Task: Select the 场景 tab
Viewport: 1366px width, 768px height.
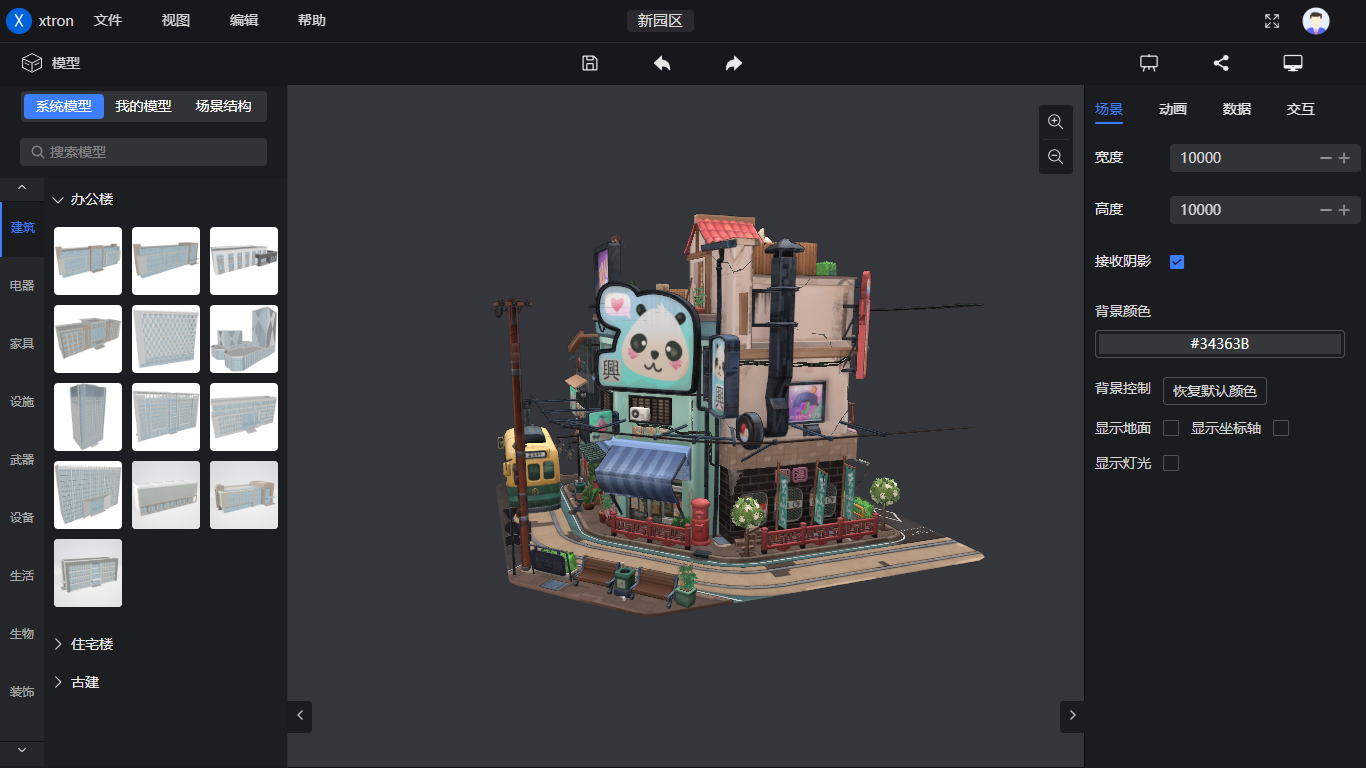Action: (x=1109, y=109)
